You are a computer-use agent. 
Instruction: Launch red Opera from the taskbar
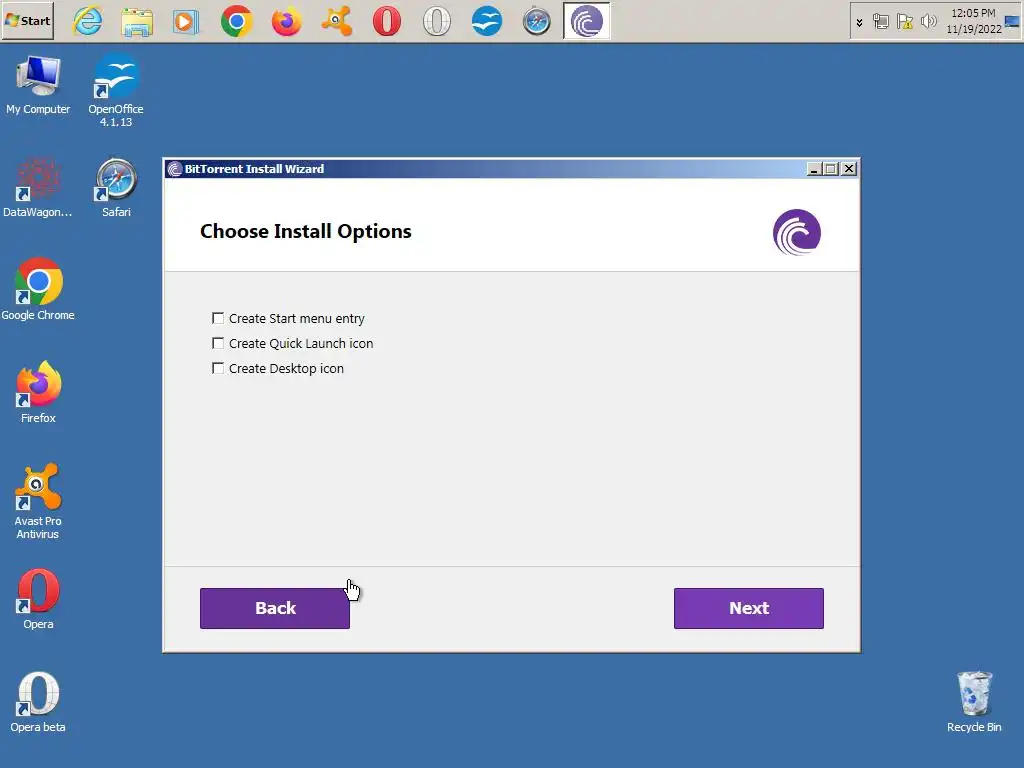coord(387,22)
